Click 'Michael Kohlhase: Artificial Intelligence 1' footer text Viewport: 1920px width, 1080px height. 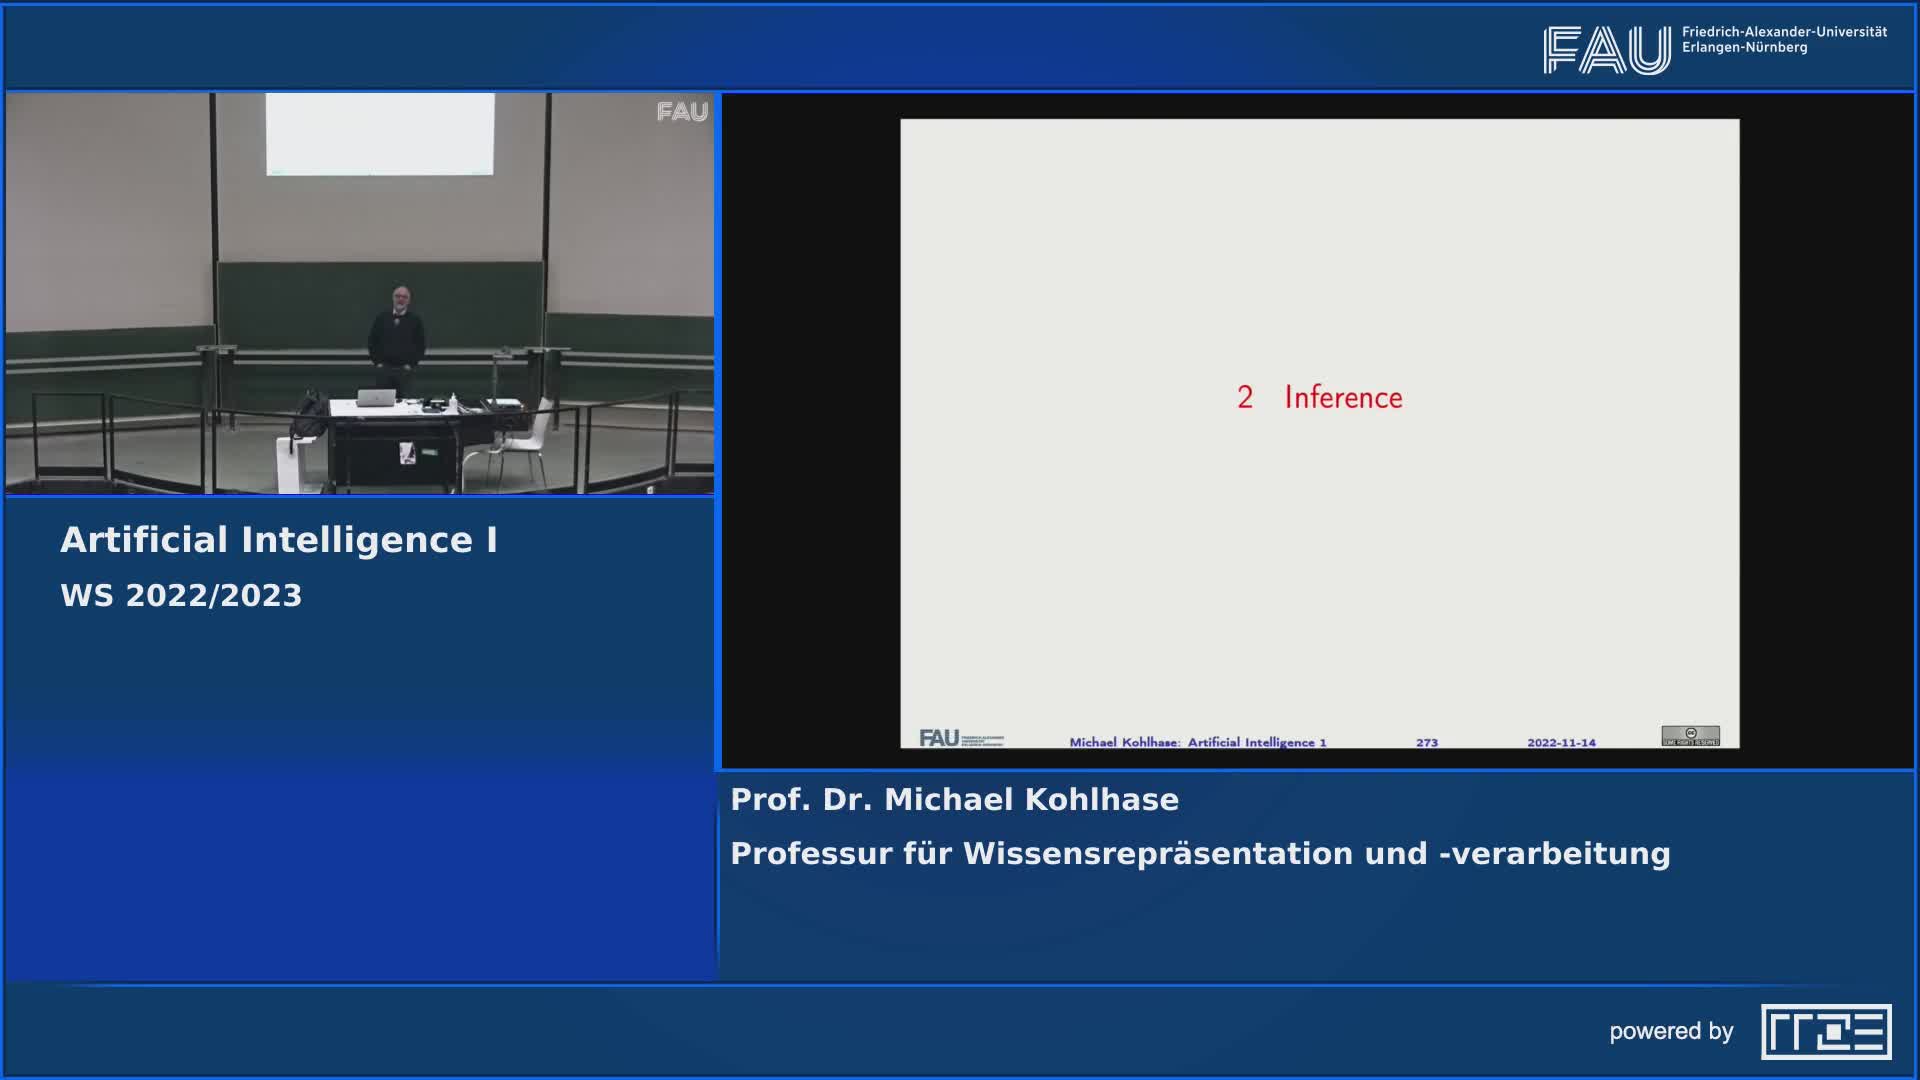[x=1197, y=742]
